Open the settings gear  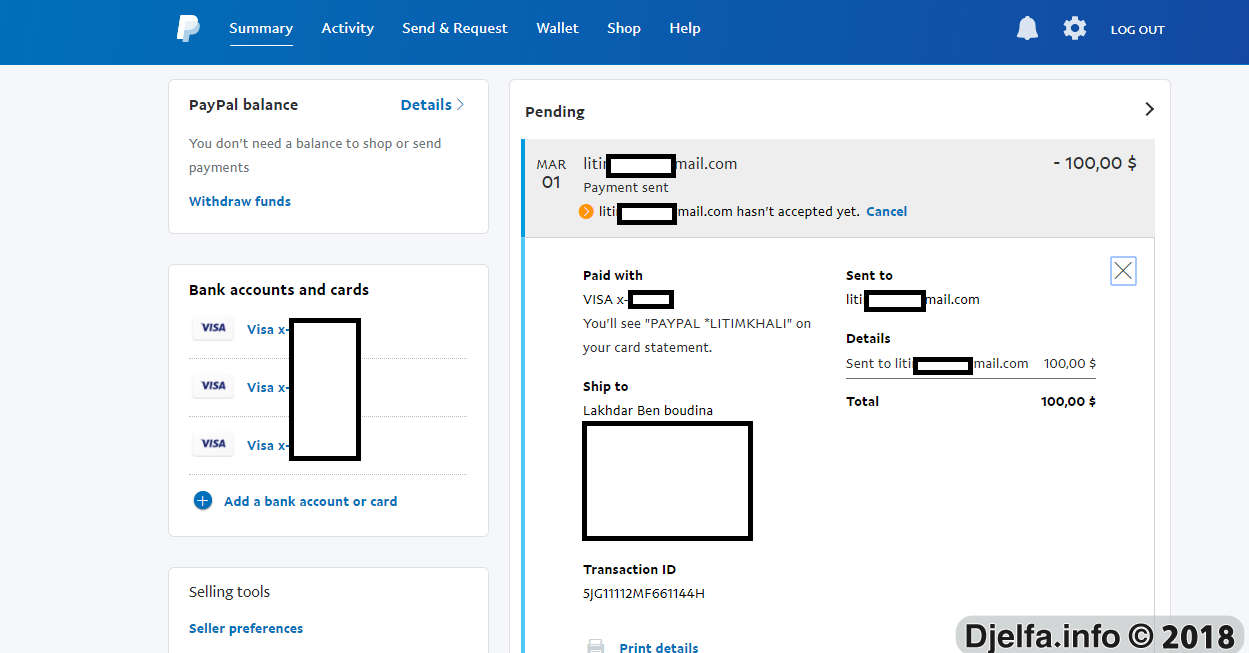1075,28
